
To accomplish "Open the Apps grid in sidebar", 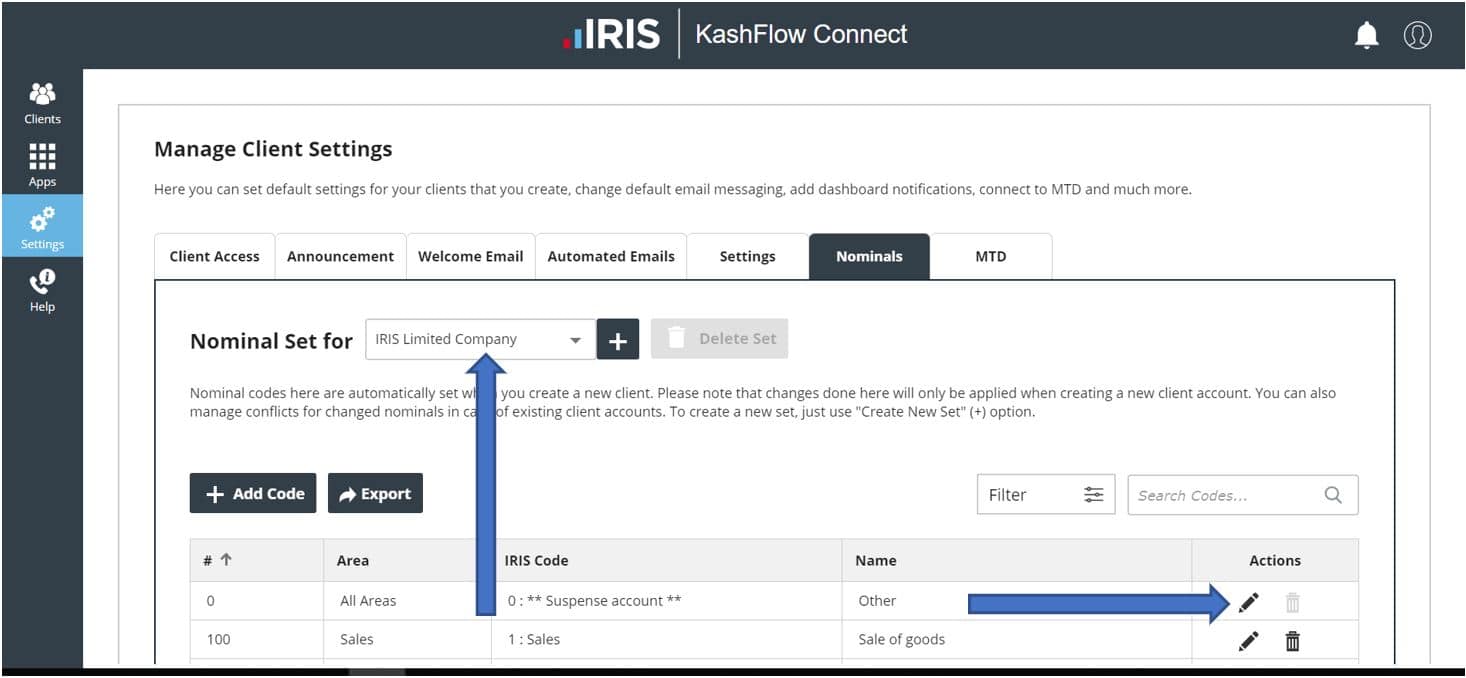I will [42, 165].
